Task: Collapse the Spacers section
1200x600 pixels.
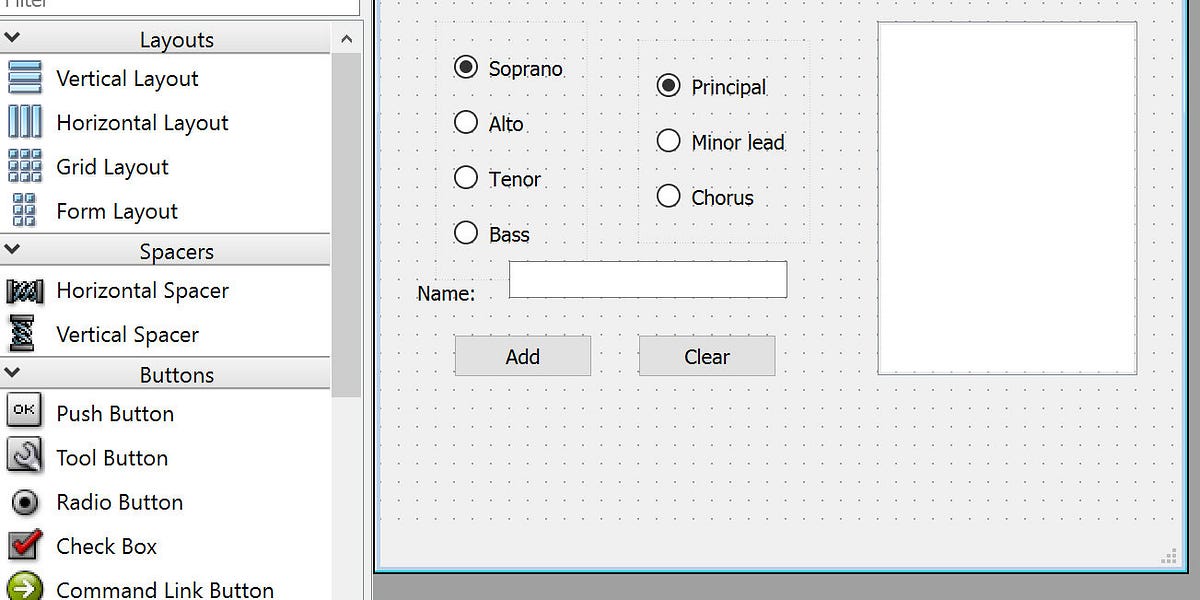Action: pos(12,249)
